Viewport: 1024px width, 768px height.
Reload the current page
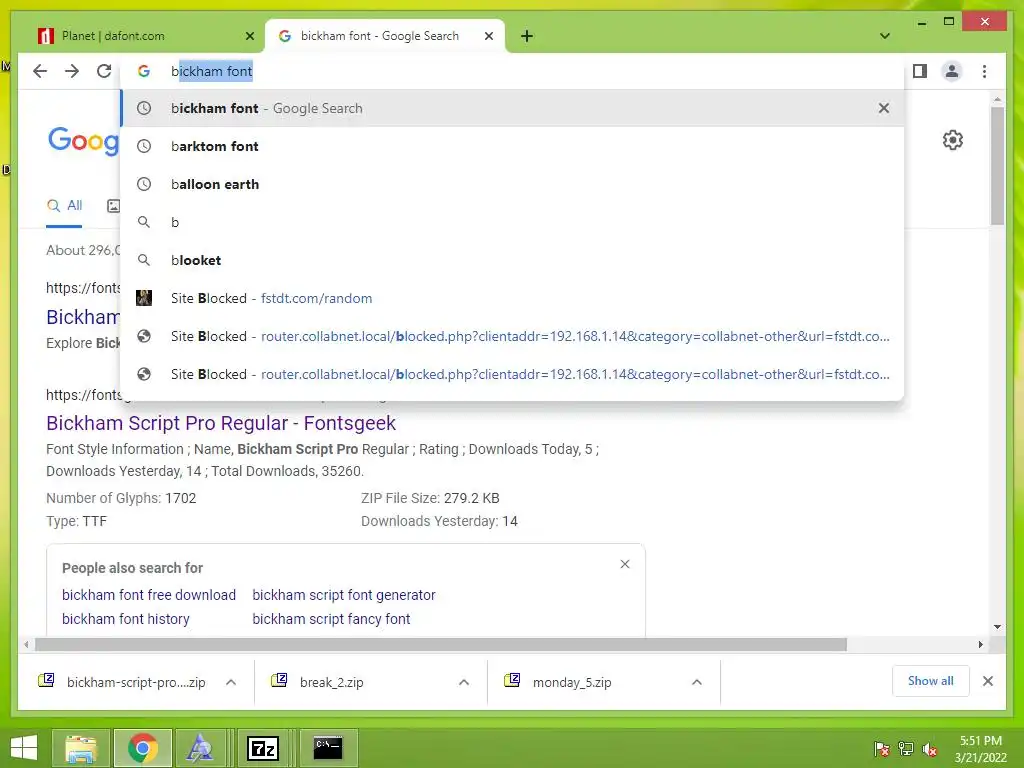pos(104,71)
